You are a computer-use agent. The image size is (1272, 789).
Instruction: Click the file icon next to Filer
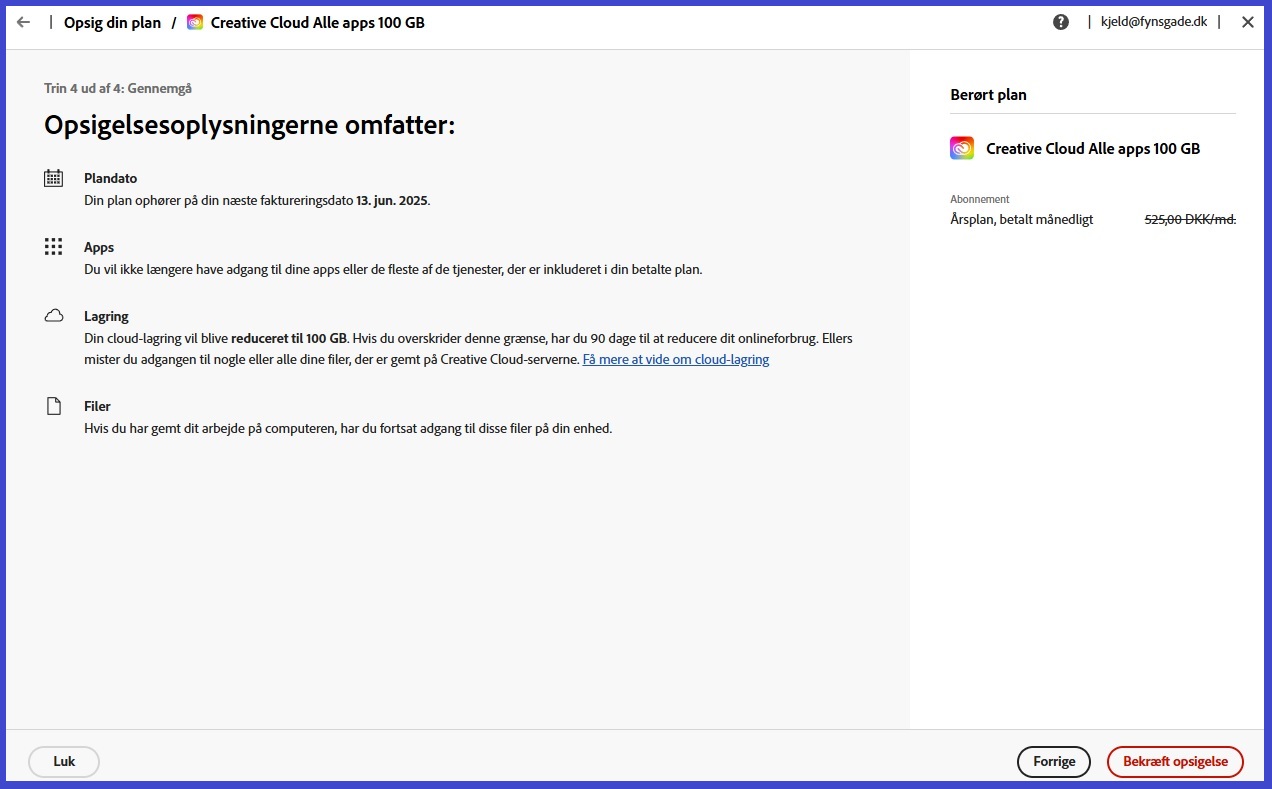pos(54,406)
